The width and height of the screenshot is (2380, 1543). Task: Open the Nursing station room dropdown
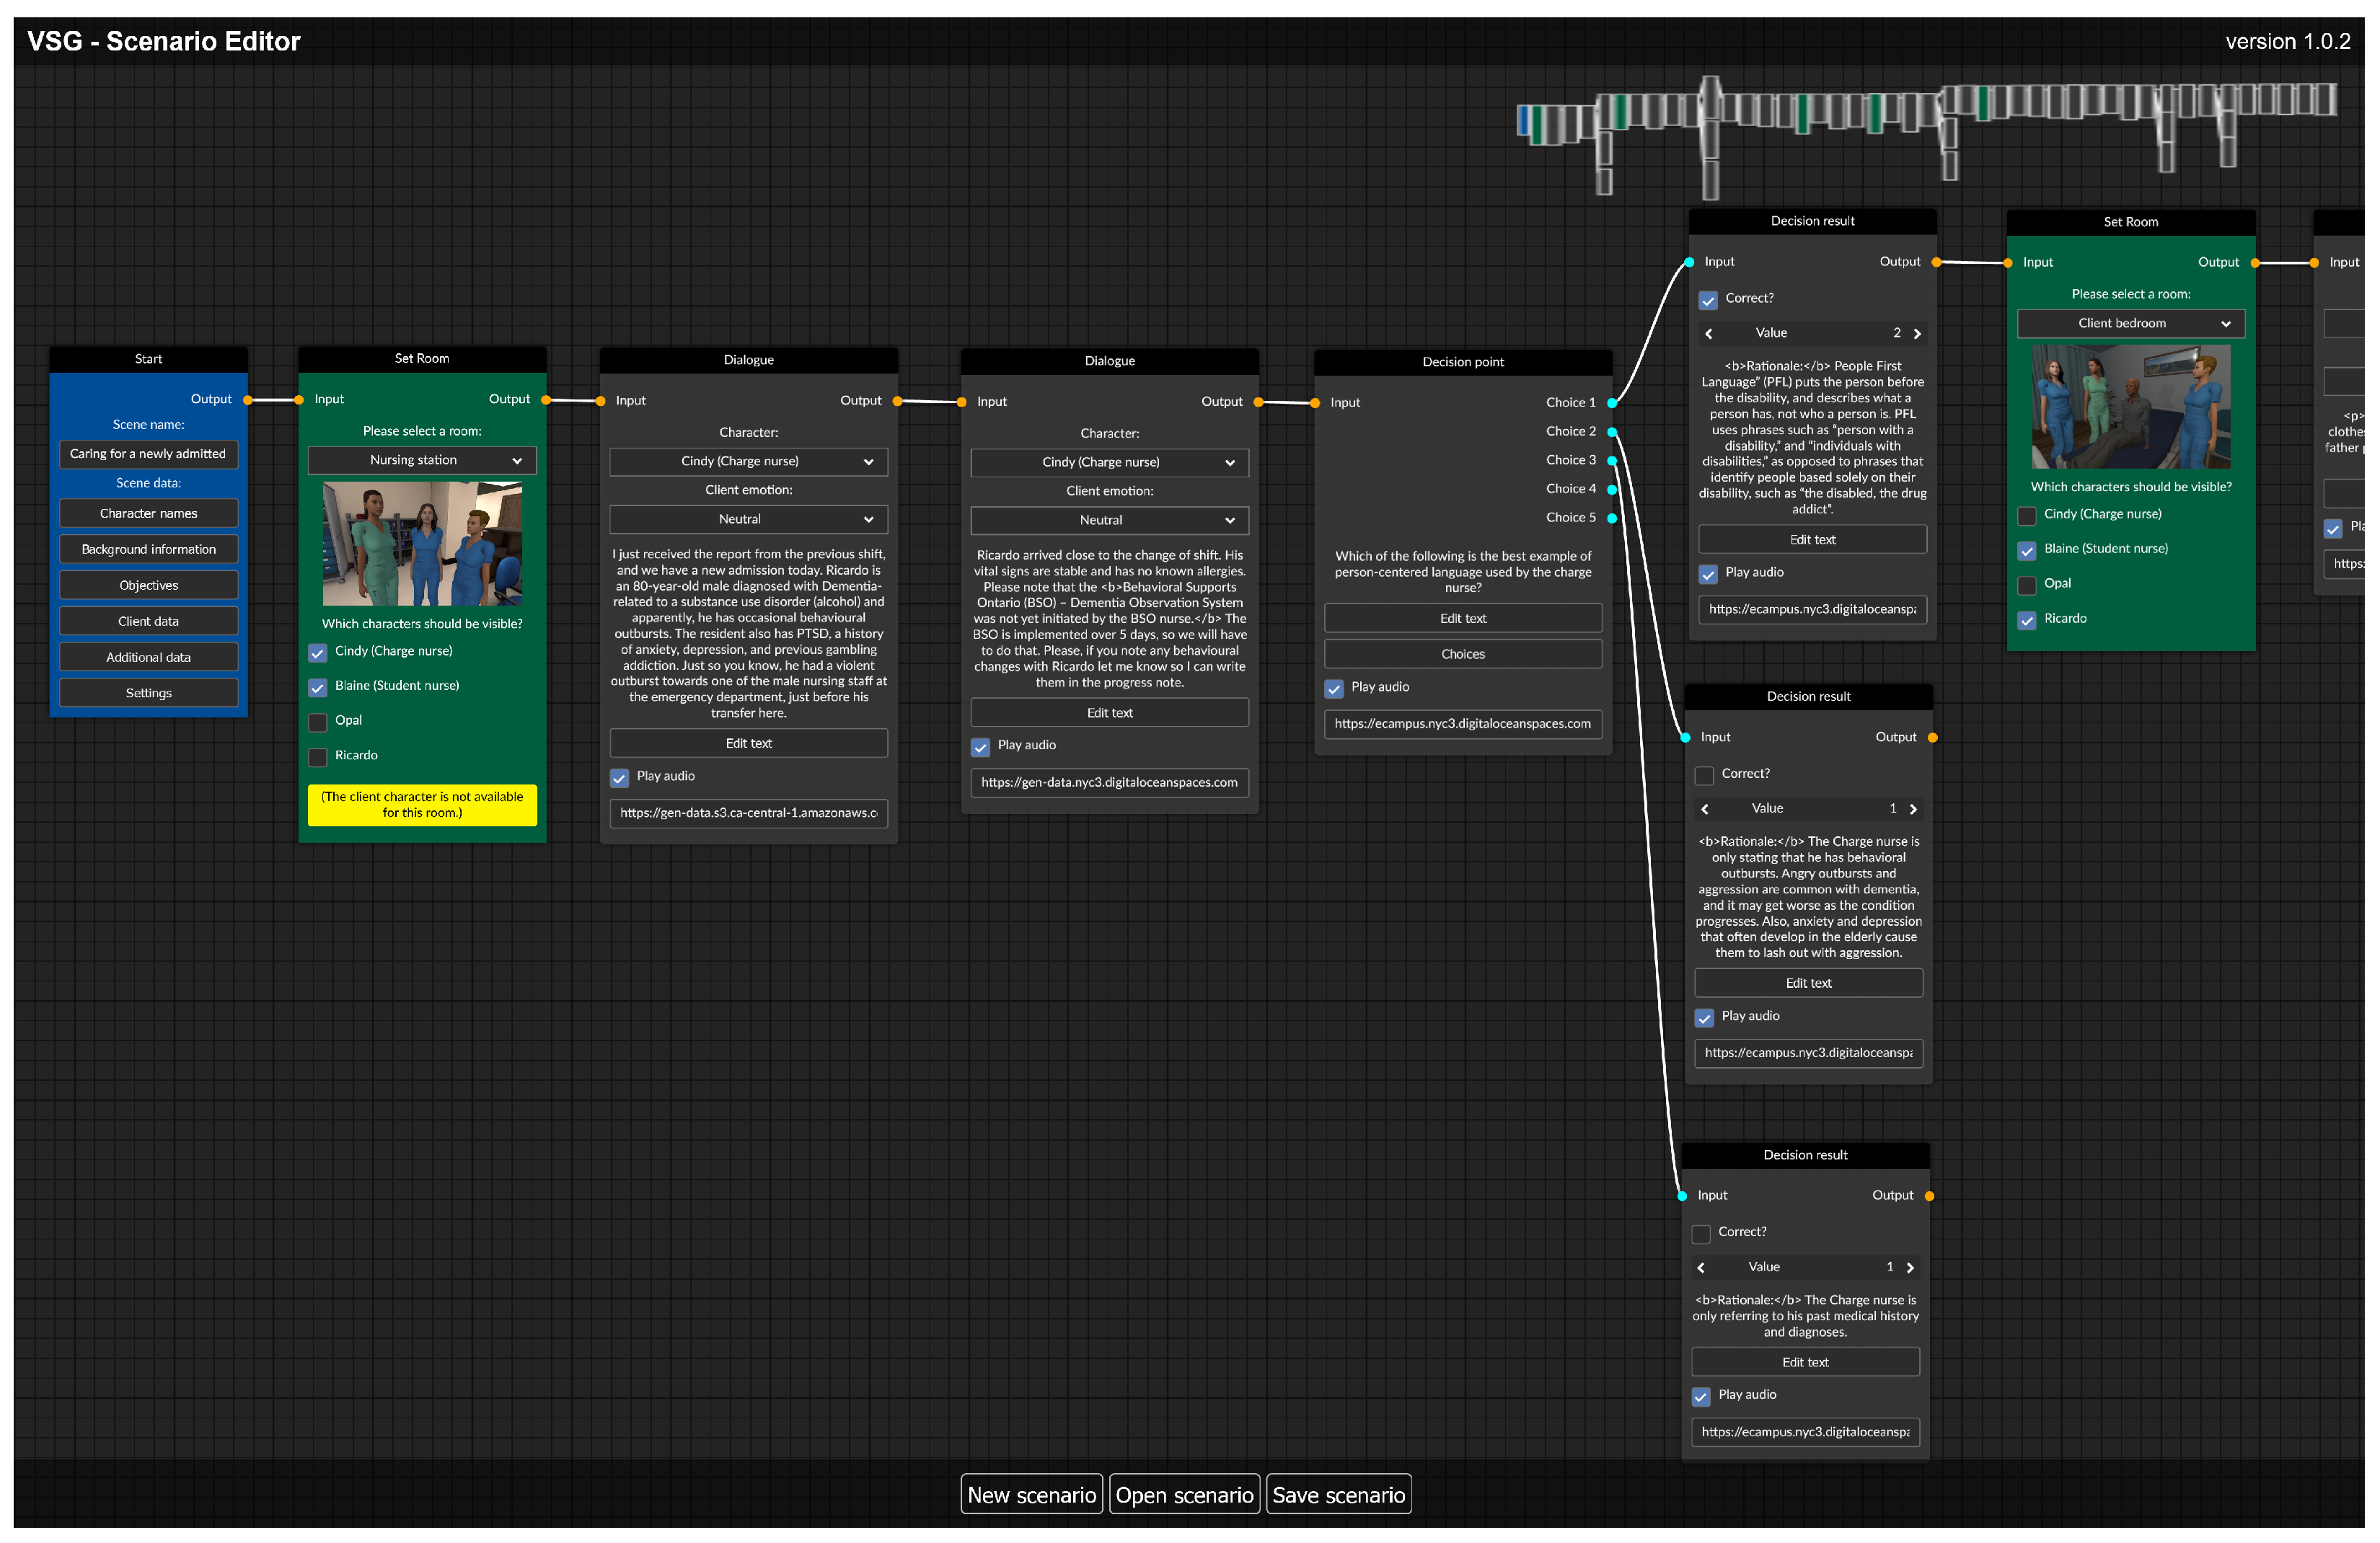(422, 461)
